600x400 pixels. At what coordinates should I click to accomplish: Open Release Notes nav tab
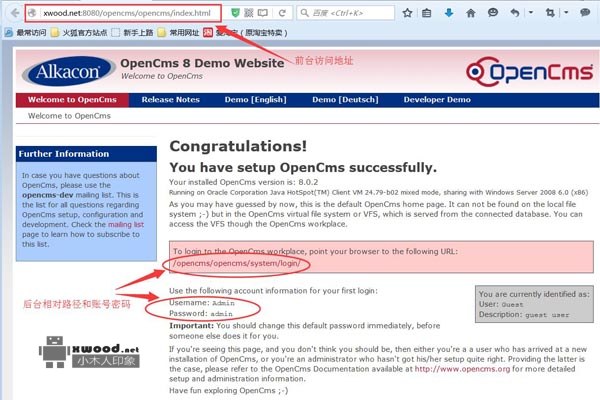pyautogui.click(x=171, y=100)
